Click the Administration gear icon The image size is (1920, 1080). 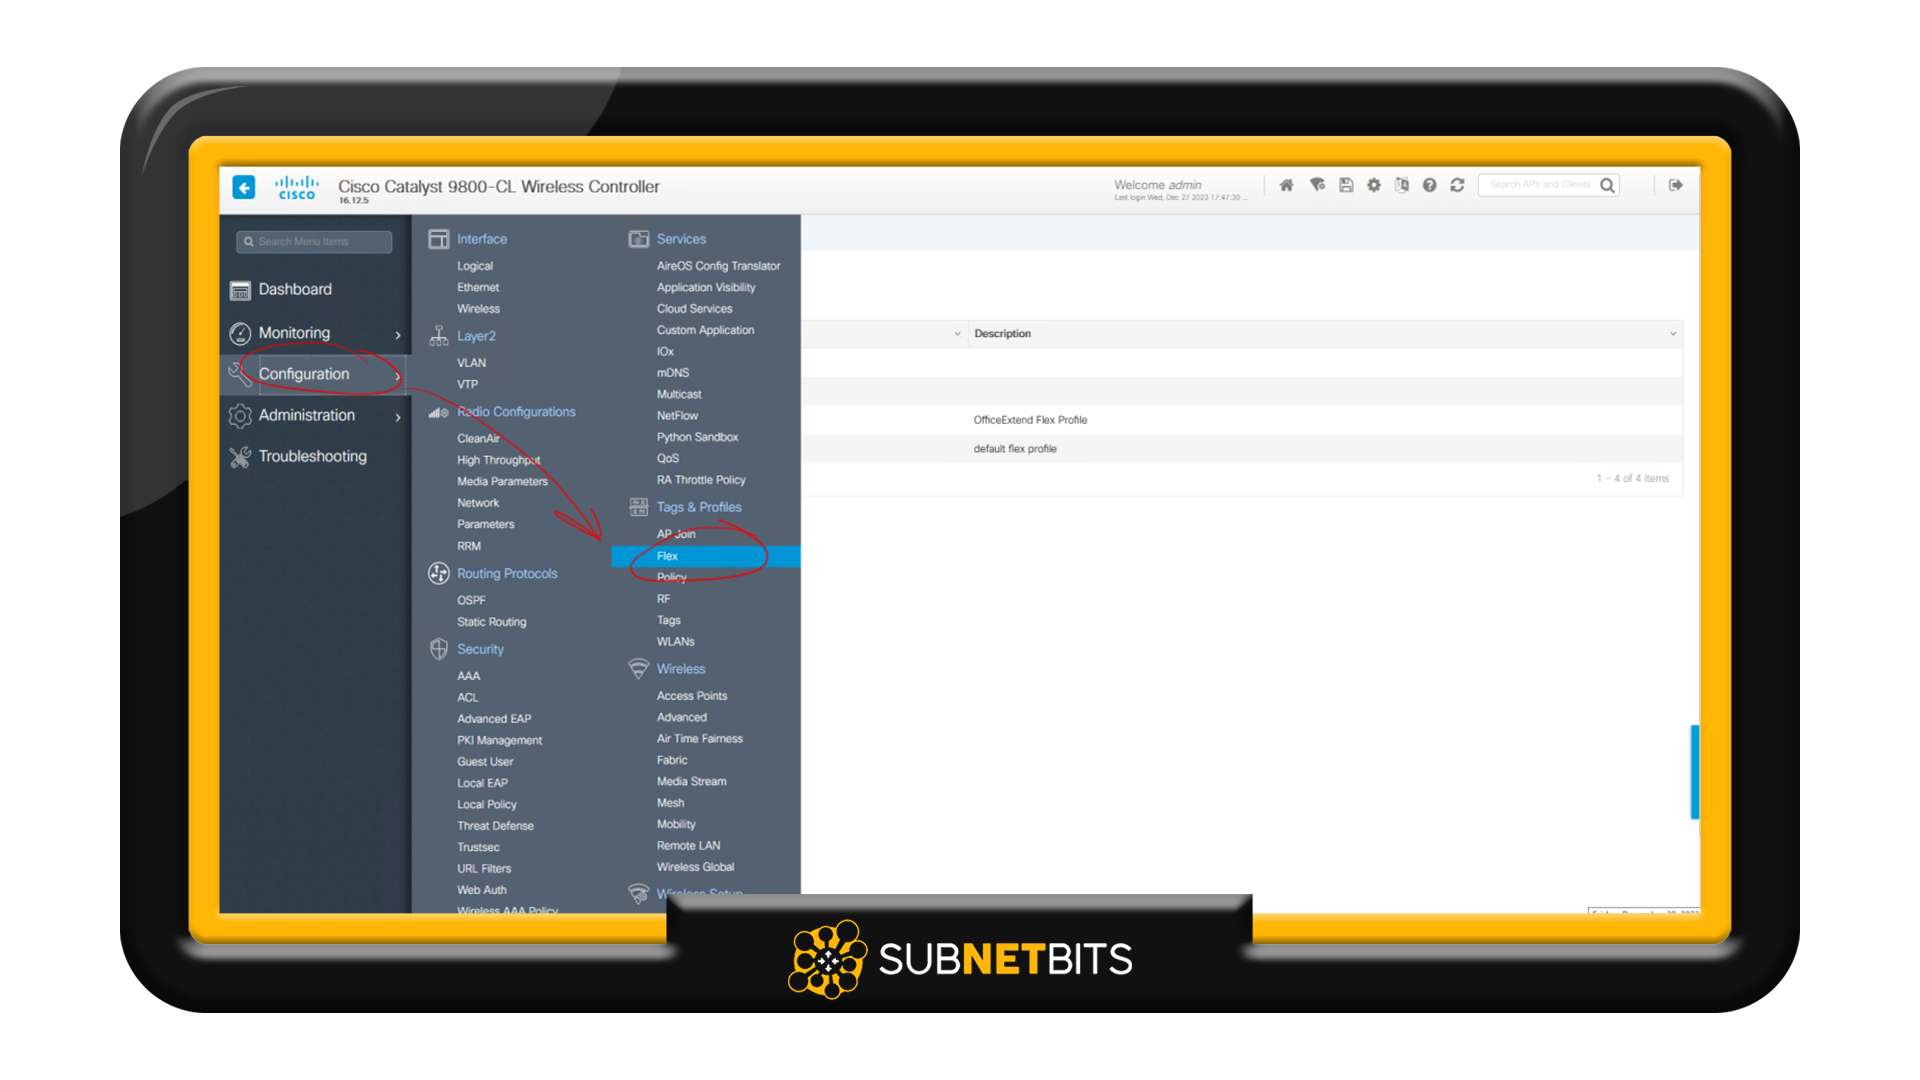tap(240, 415)
